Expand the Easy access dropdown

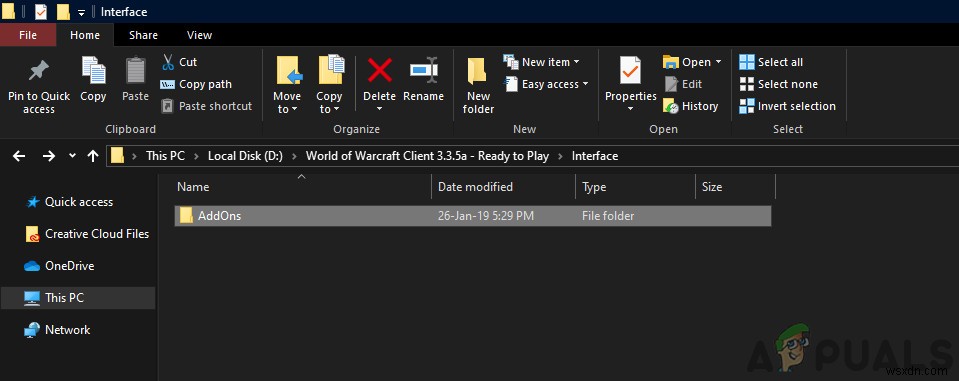pos(585,84)
